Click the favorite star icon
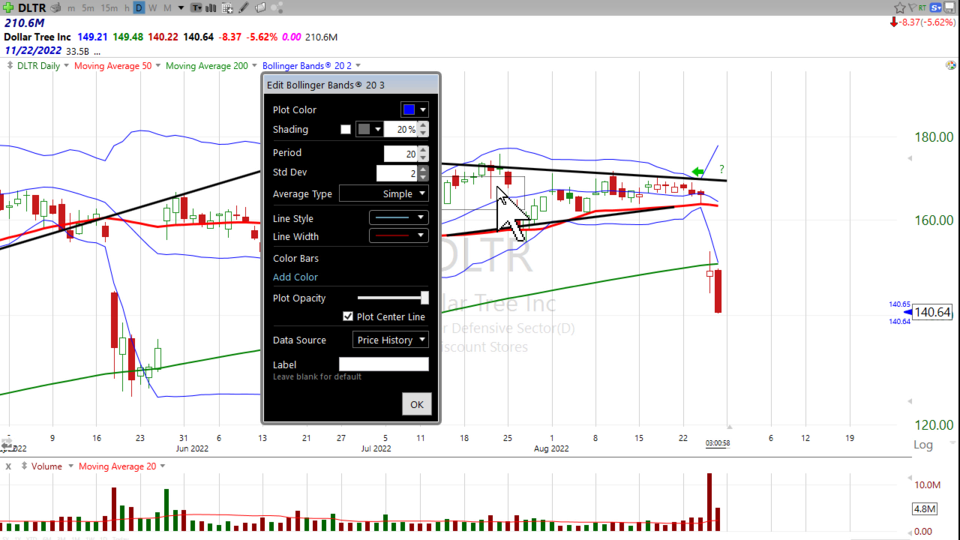This screenshot has width=960, height=540. pos(899,7)
